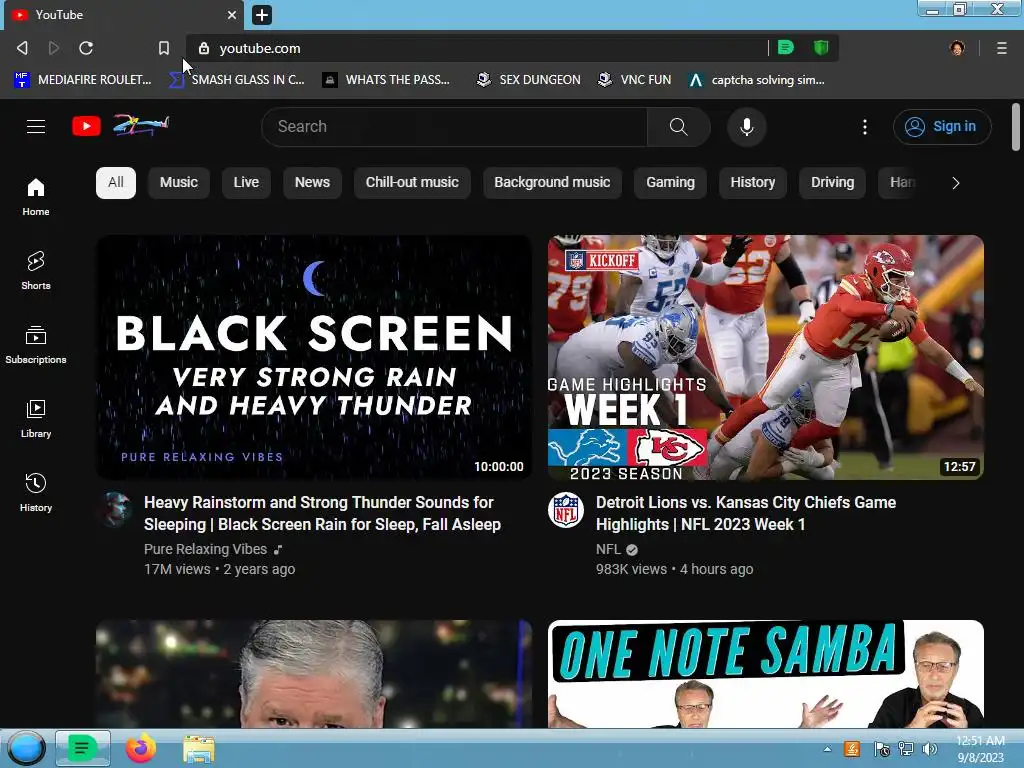The height and width of the screenshot is (768, 1024).
Task: Reload the page
Action: pyautogui.click(x=86, y=48)
